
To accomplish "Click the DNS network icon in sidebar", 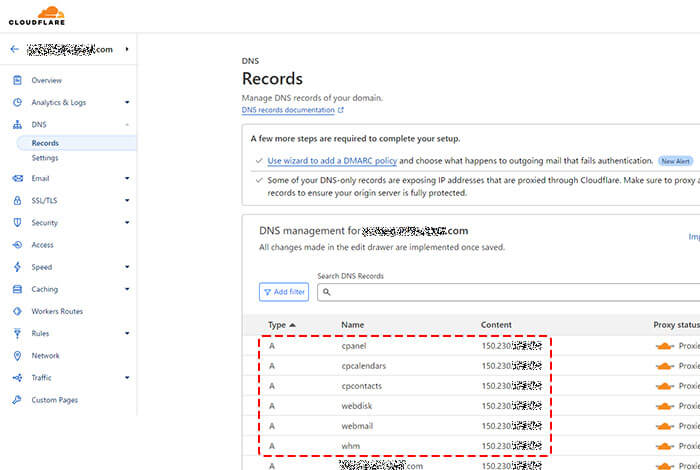I will point(17,125).
